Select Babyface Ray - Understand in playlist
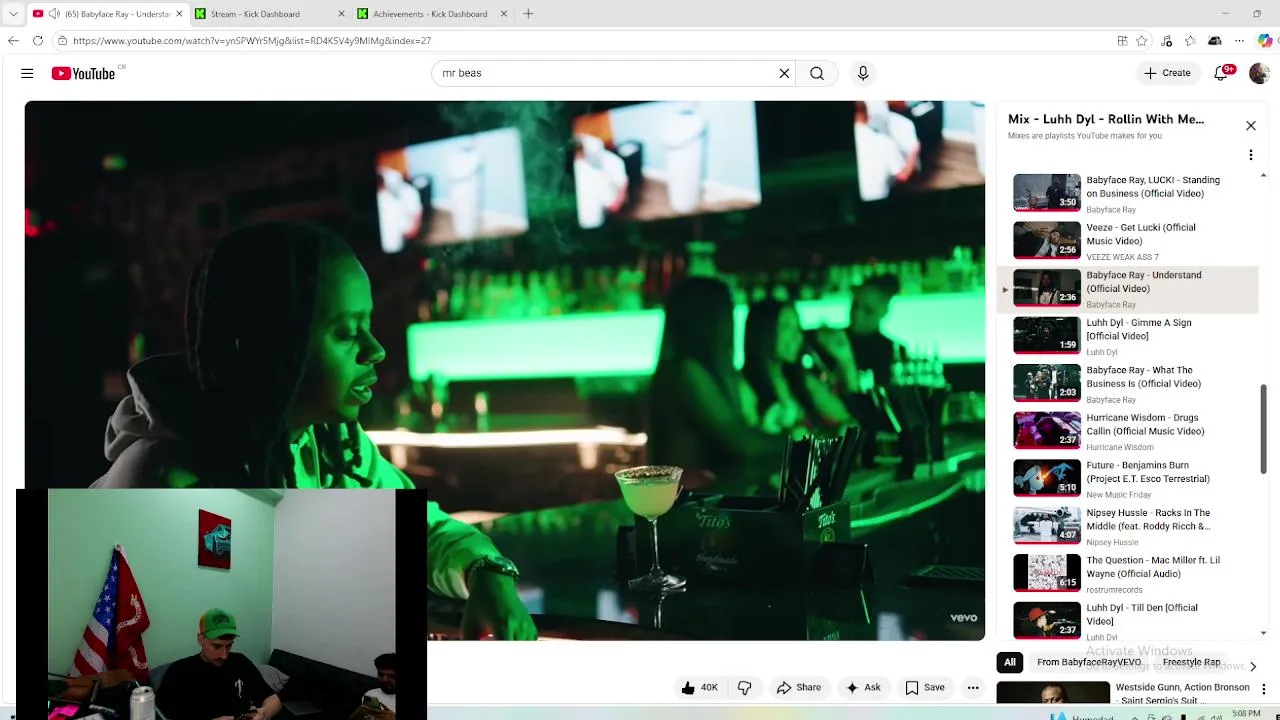 (1128, 289)
